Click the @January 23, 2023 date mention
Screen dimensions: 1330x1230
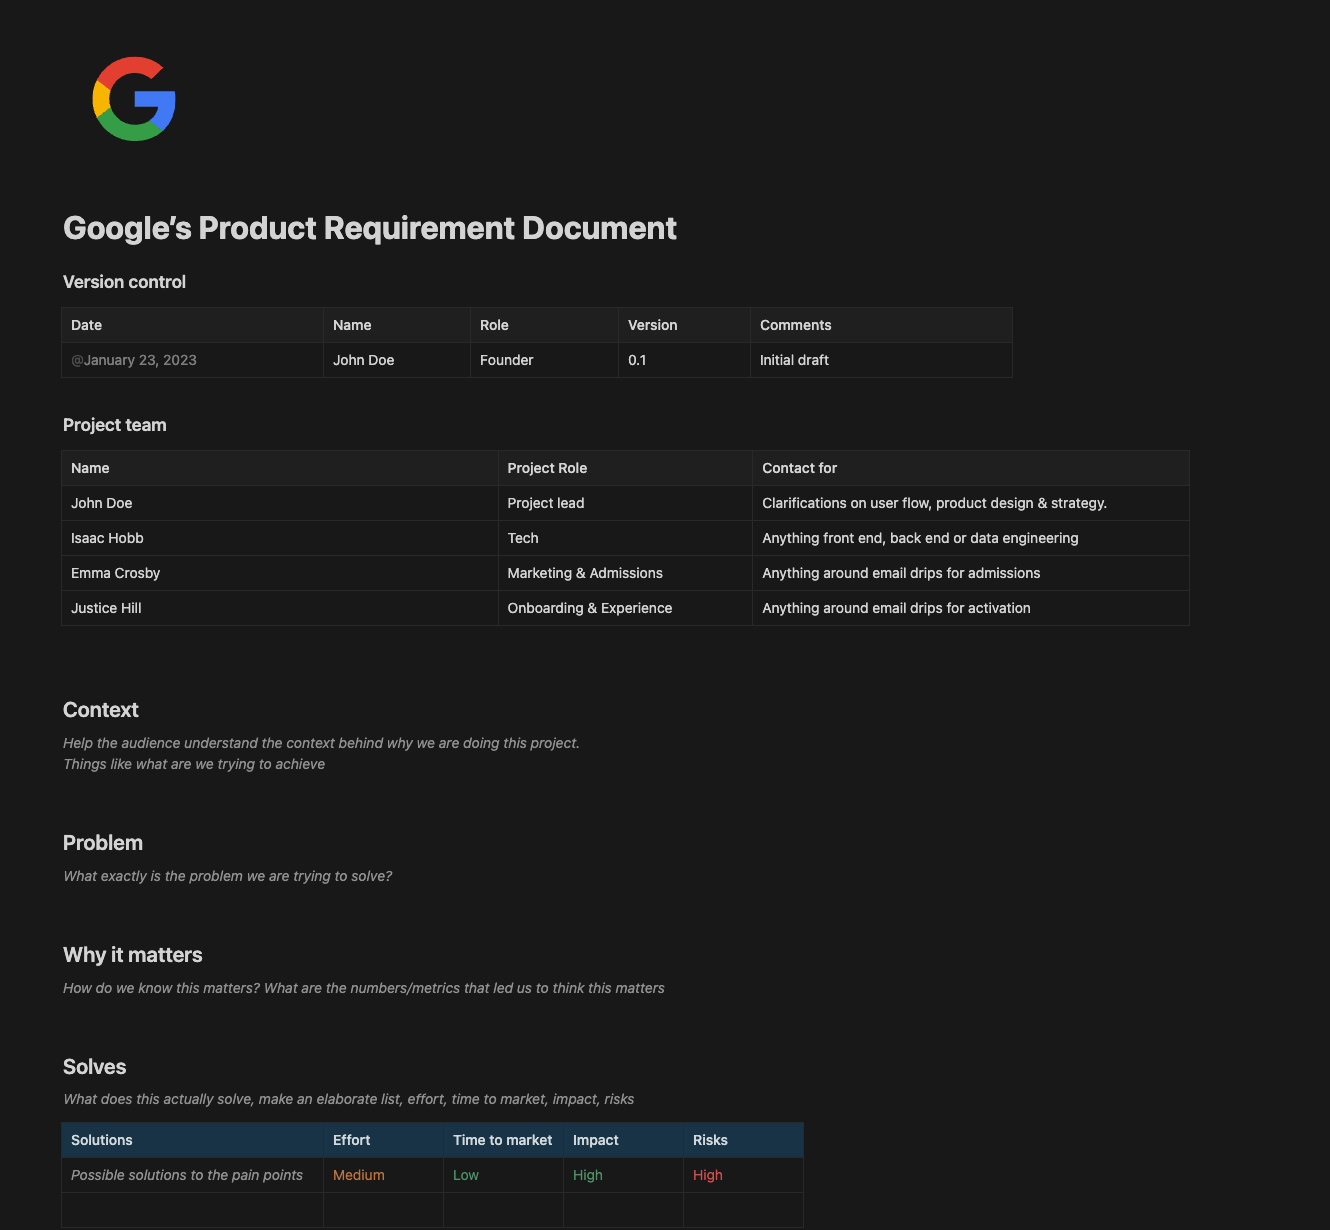134,360
